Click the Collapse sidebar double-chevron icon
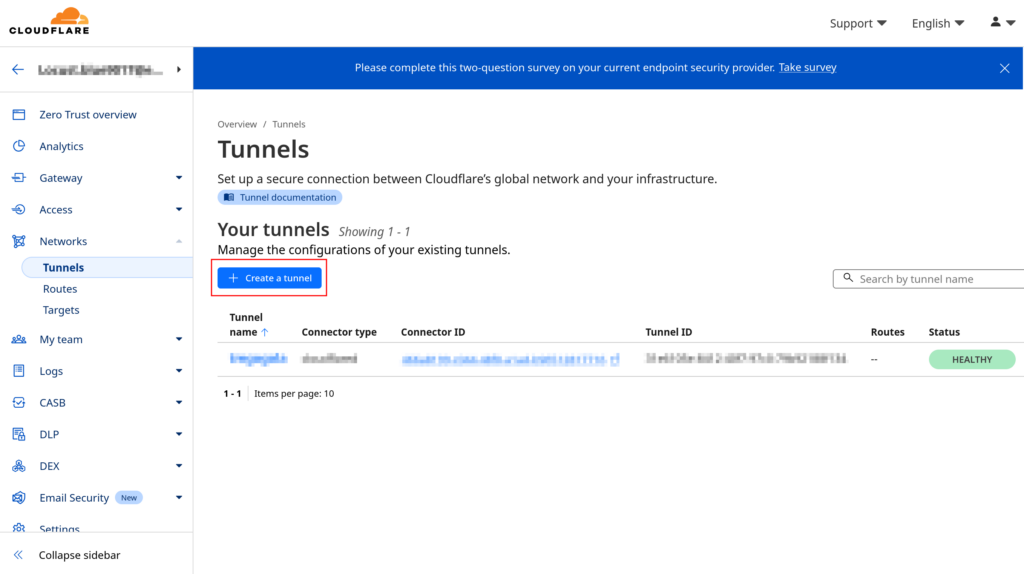This screenshot has width=1024, height=574. click(x=18, y=555)
